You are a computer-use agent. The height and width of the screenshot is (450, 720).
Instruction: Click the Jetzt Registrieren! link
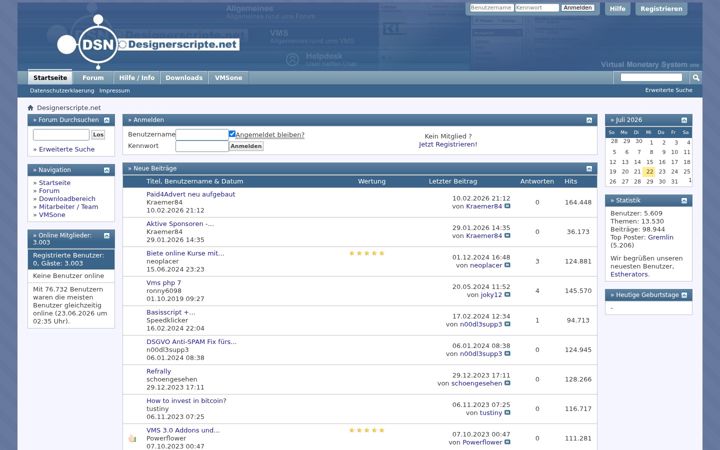[448, 144]
